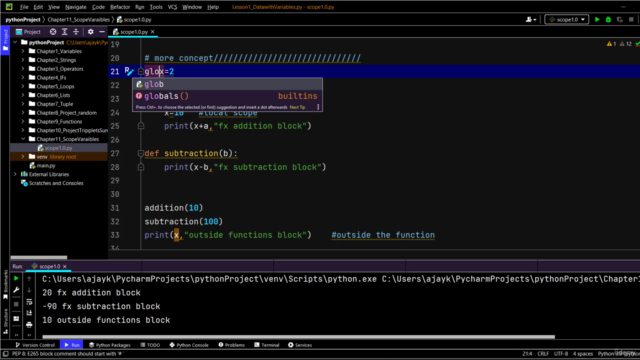Click Restore Layout icon in Run panel

[16, 319]
